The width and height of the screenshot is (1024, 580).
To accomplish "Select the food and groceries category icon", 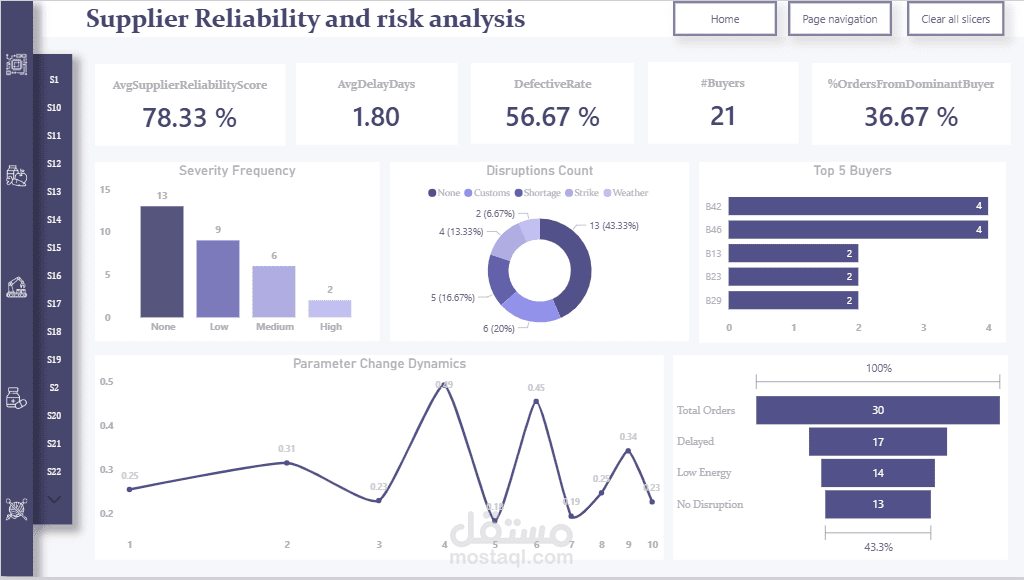I will pyautogui.click(x=16, y=175).
